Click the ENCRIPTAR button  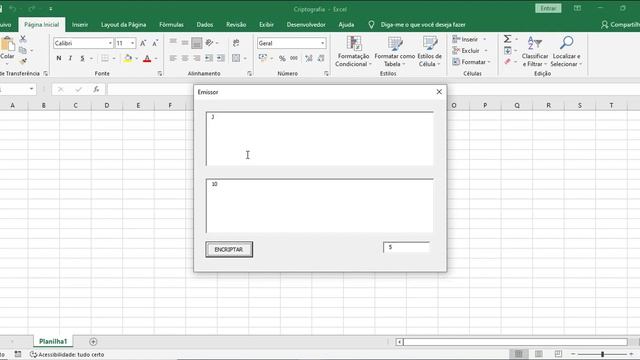tap(229, 249)
